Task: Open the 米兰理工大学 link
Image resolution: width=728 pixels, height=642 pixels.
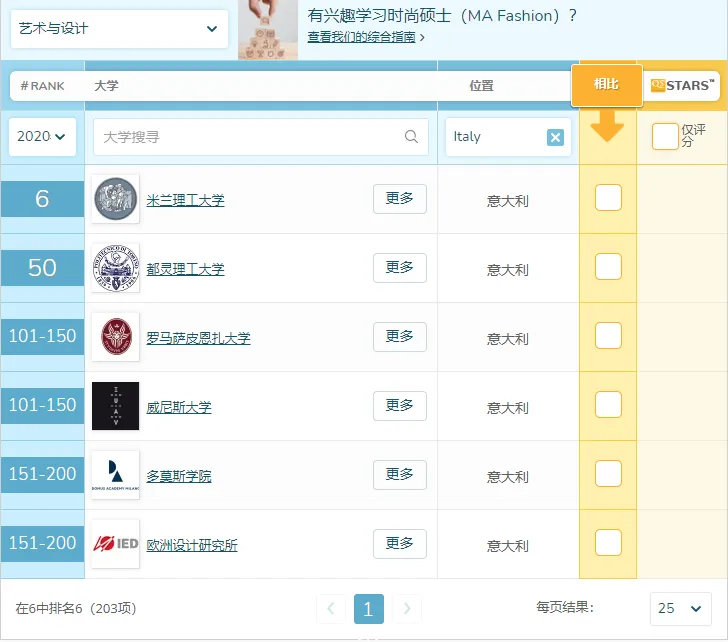Action: point(185,201)
